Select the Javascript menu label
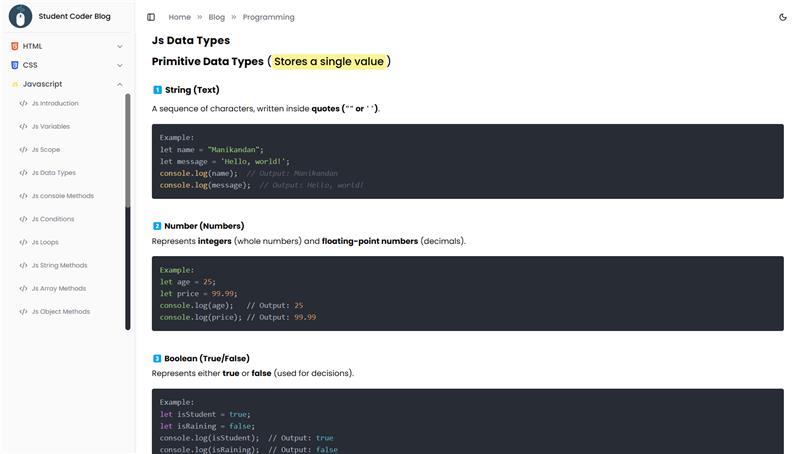This screenshot has height=454, width=800. [42, 84]
